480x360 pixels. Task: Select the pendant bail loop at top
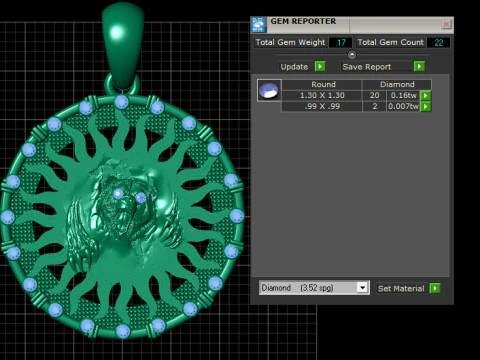click(x=123, y=45)
